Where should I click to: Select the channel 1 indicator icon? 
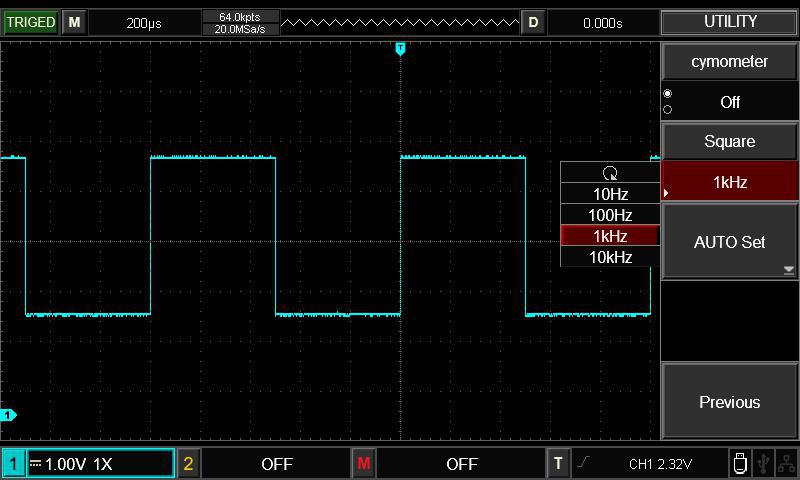13,463
